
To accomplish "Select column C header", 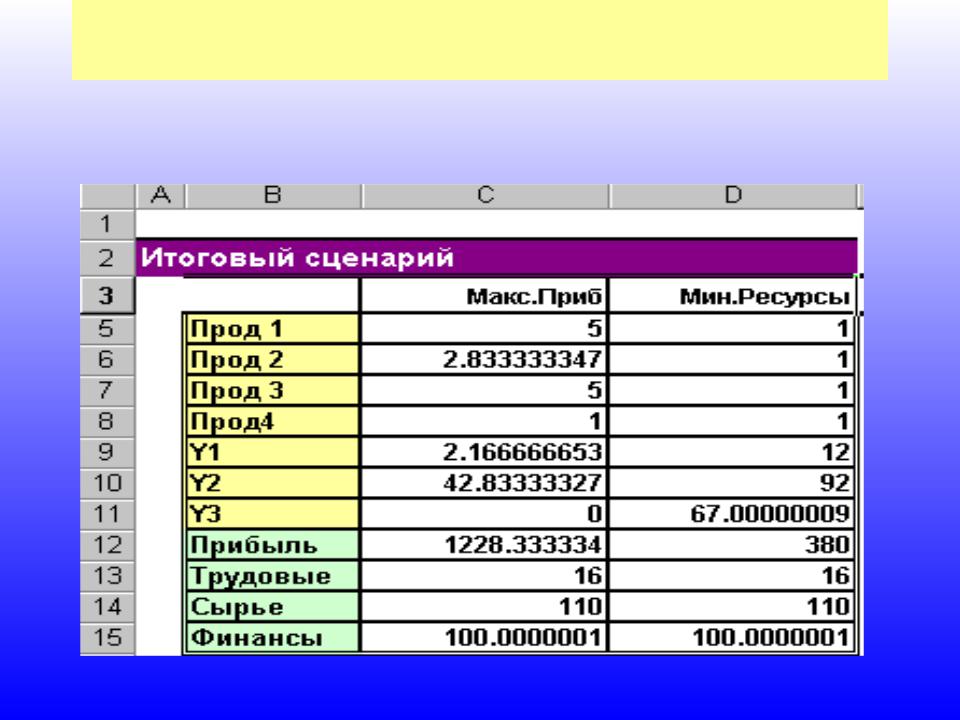I will 486,196.
